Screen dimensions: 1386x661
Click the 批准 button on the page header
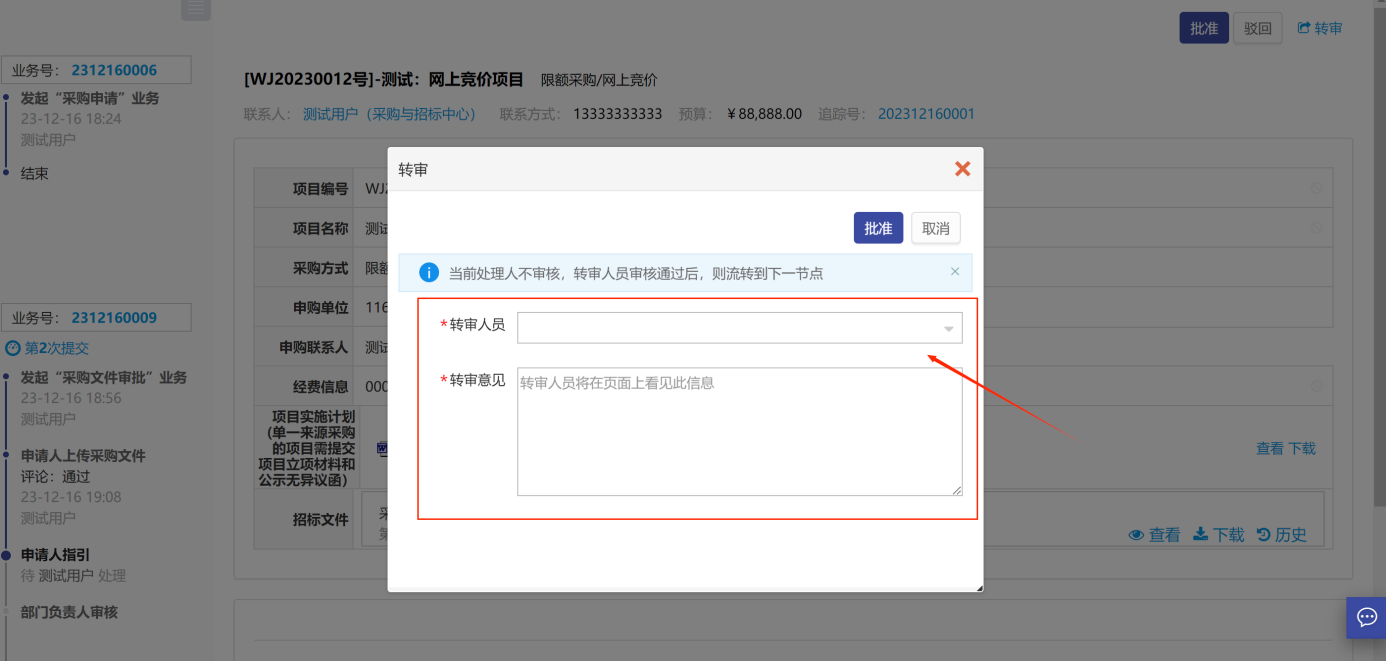coord(1204,28)
